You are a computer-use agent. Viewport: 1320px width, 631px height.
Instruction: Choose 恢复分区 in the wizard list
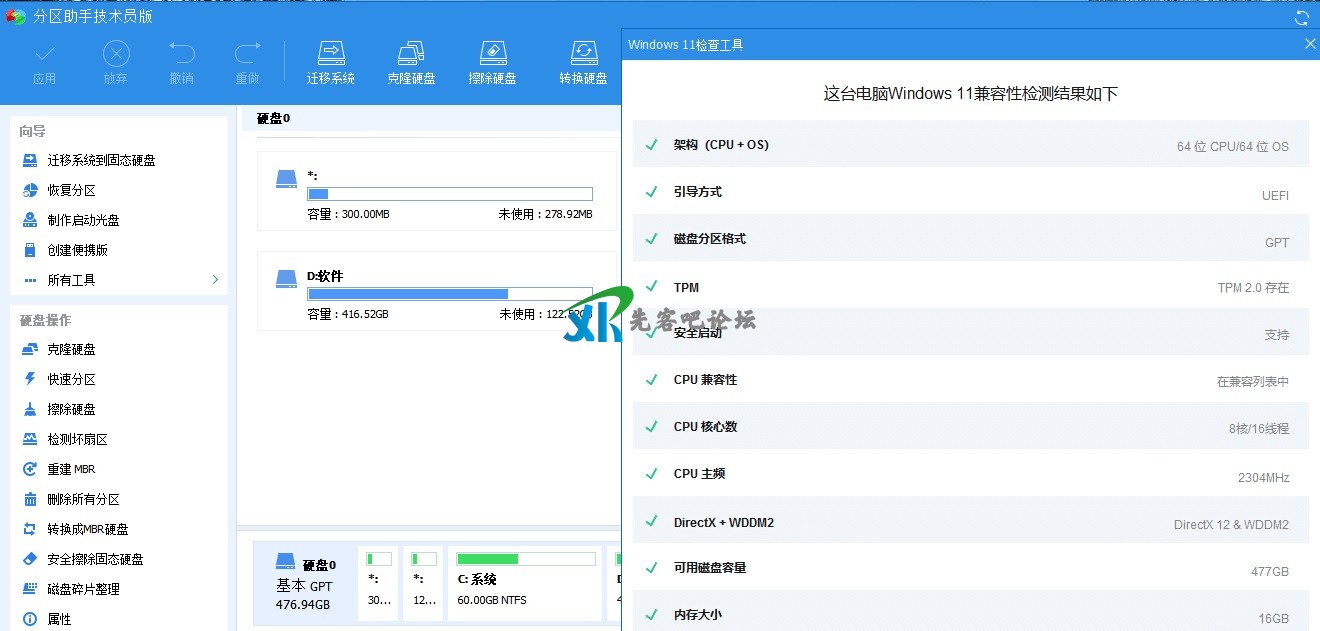[x=71, y=190]
